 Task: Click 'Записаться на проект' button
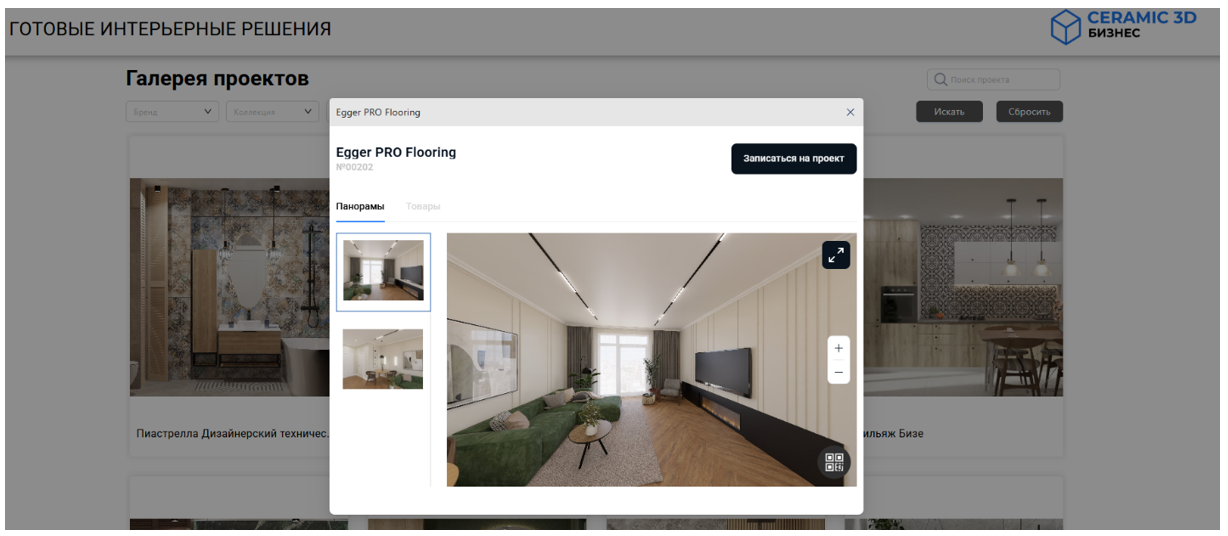click(794, 159)
